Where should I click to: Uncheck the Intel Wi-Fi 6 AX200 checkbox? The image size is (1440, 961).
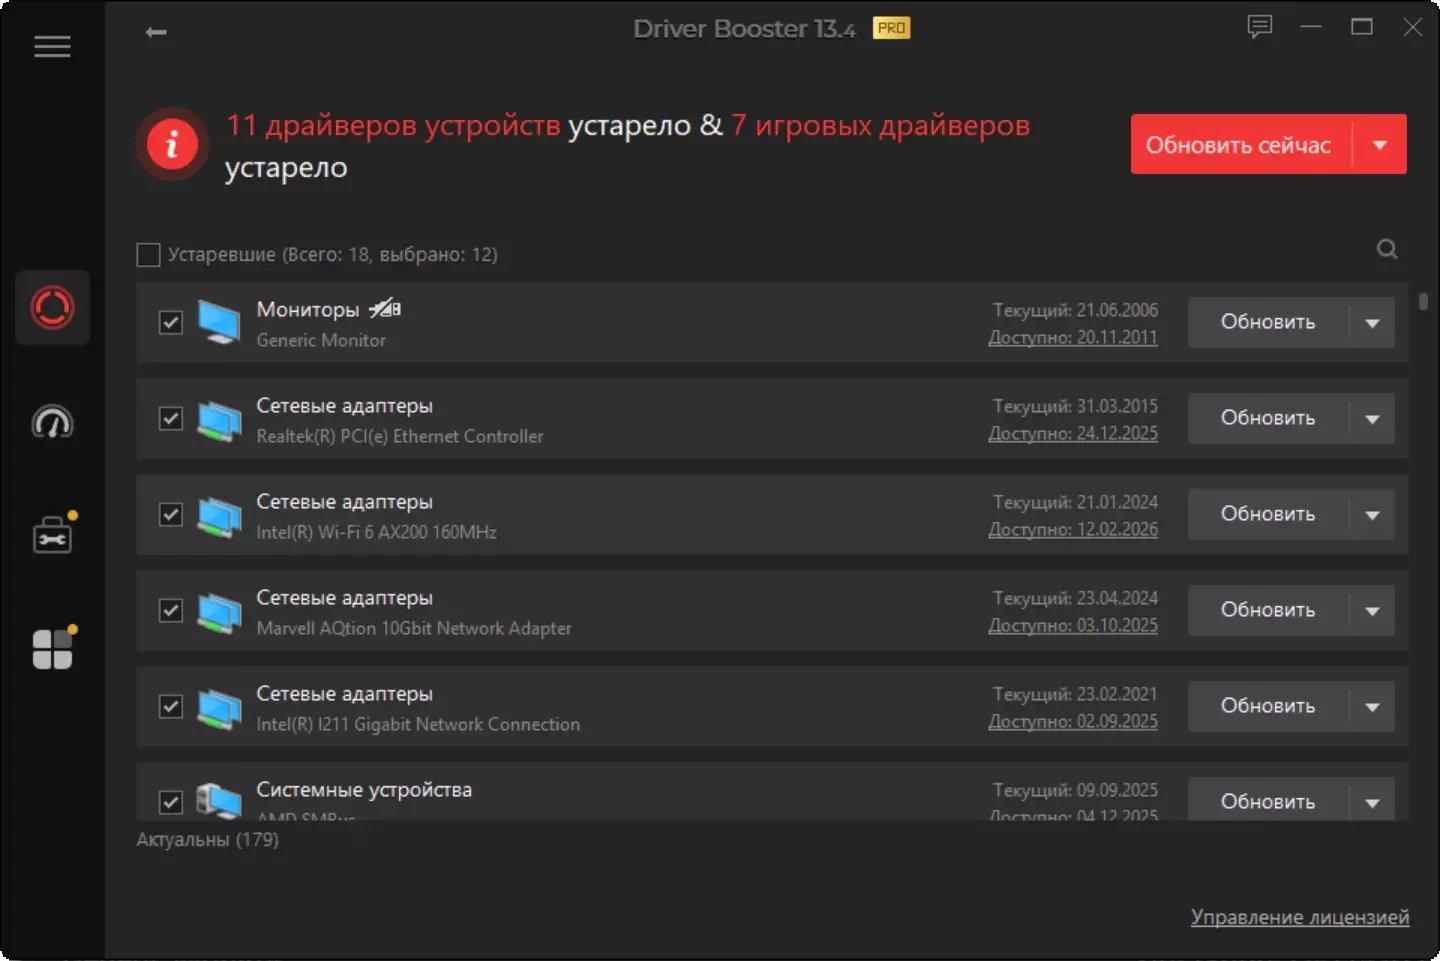click(x=171, y=514)
